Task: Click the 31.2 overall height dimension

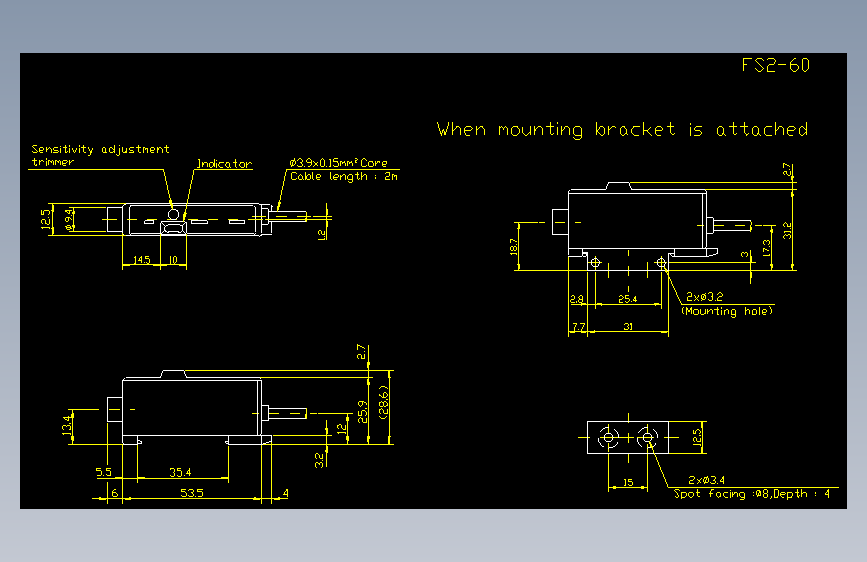Action: tap(787, 231)
